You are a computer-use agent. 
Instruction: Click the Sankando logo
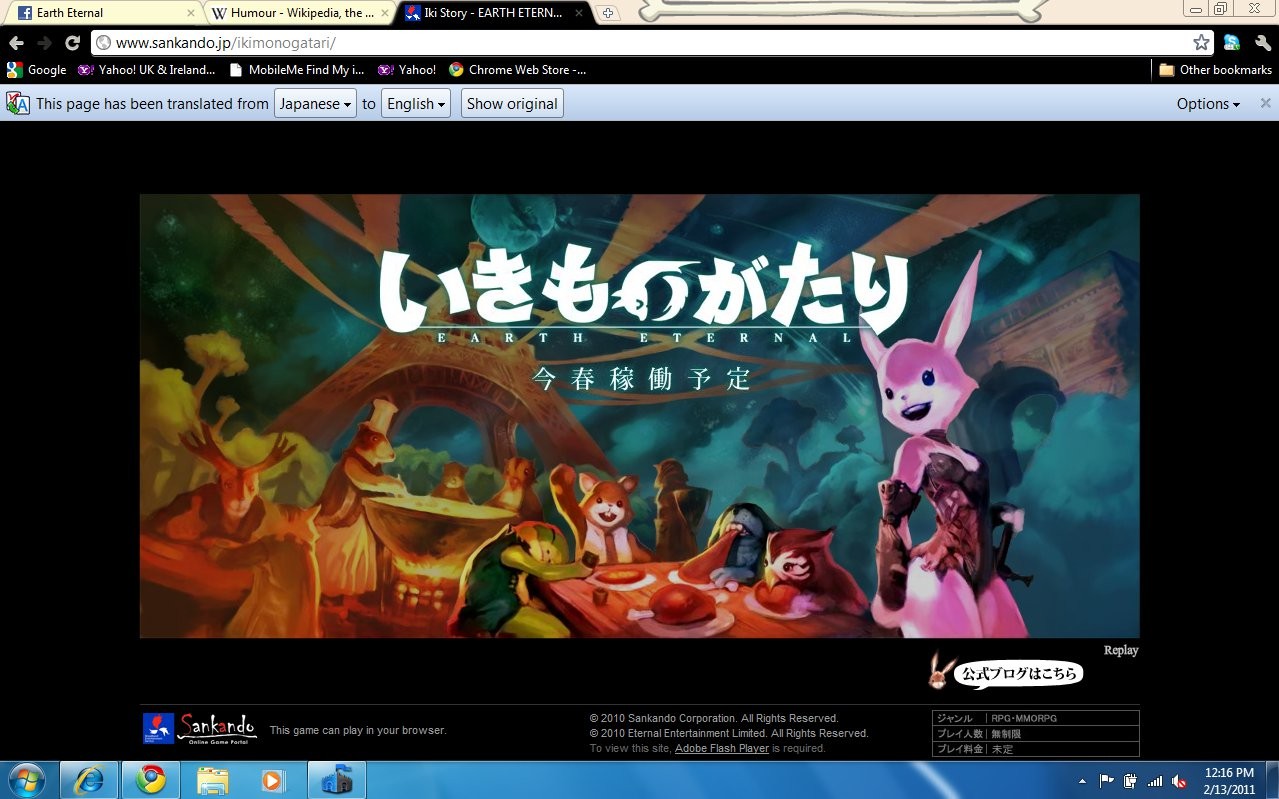pos(200,728)
